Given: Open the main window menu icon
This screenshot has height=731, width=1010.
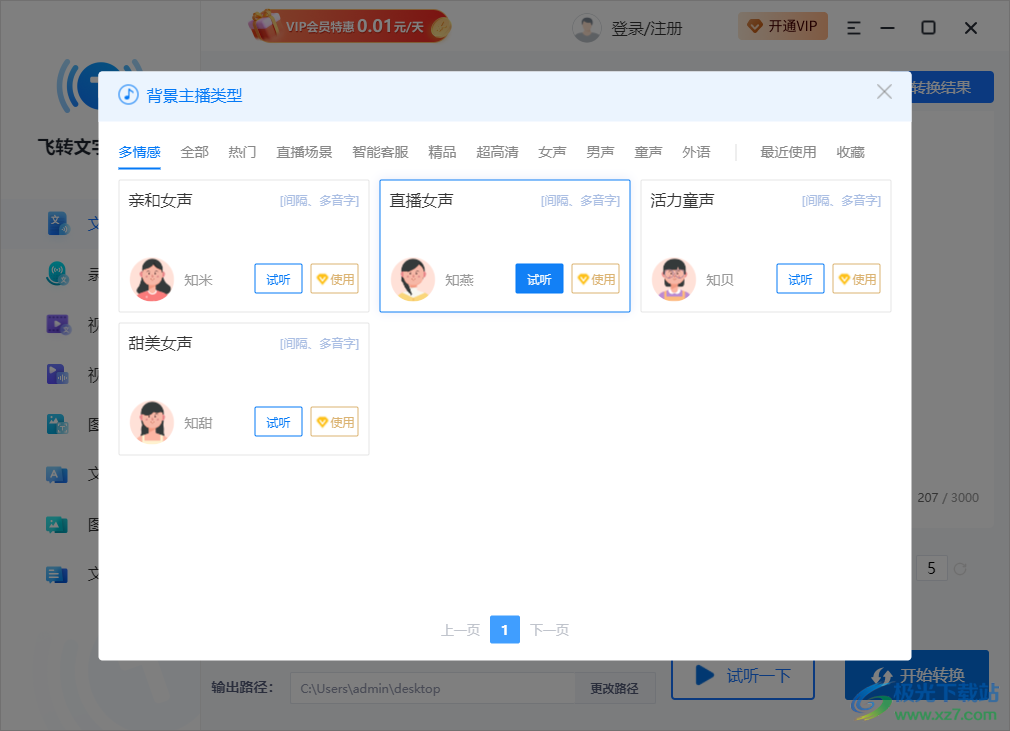Looking at the screenshot, I should pyautogui.click(x=853, y=28).
